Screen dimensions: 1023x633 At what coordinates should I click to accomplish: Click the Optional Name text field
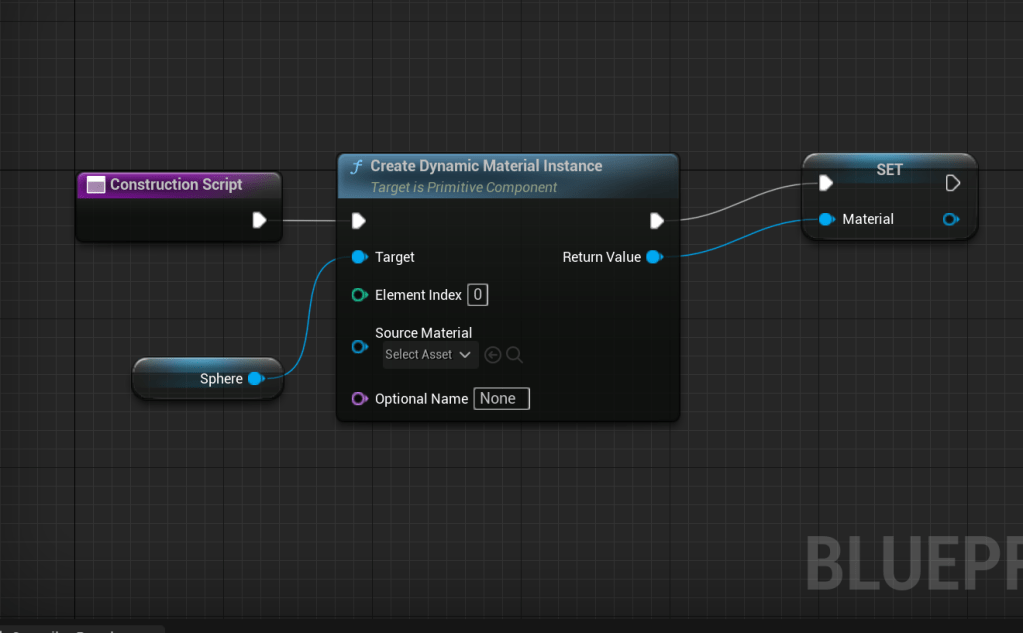point(501,399)
